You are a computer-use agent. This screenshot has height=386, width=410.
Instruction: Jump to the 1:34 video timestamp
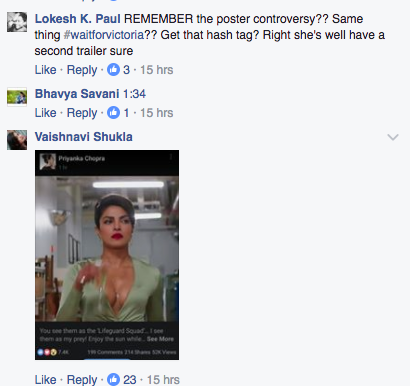[134, 94]
